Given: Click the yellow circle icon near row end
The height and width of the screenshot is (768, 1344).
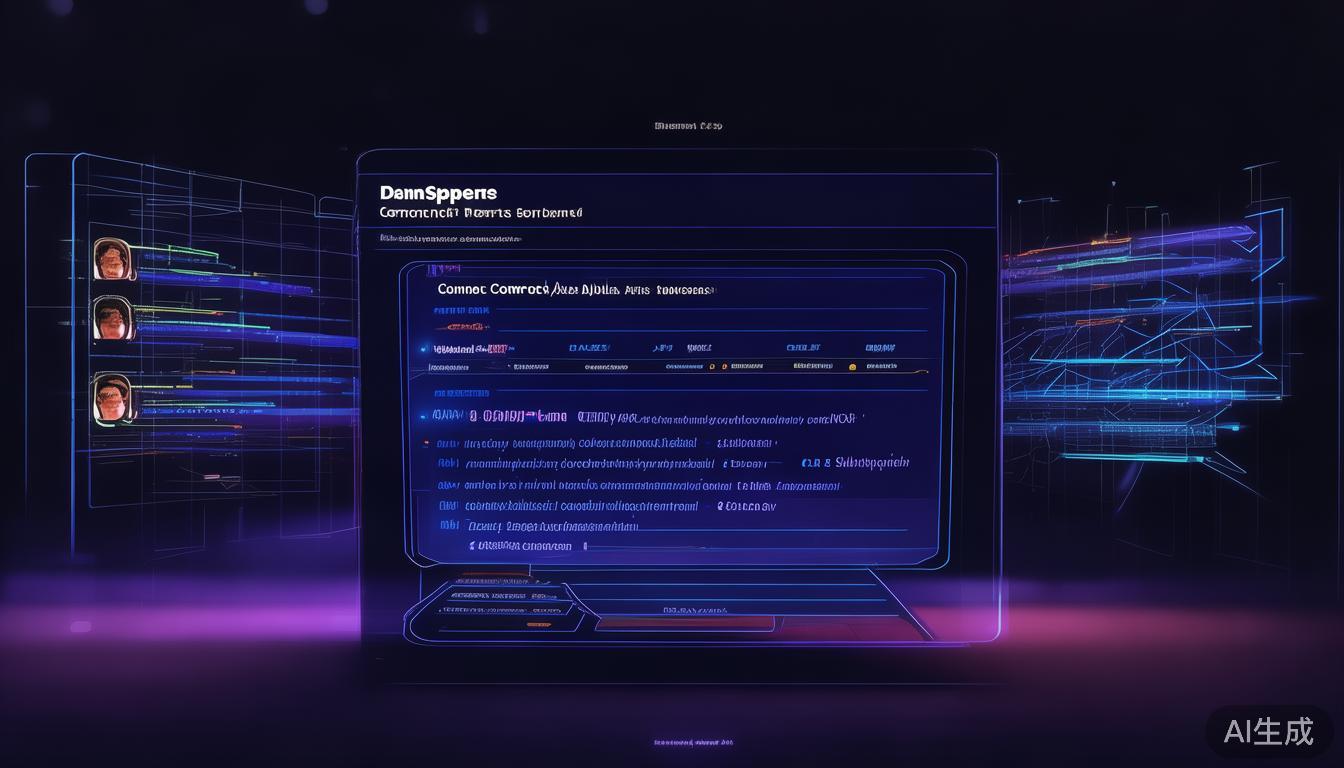Looking at the screenshot, I should pyautogui.click(x=852, y=367).
